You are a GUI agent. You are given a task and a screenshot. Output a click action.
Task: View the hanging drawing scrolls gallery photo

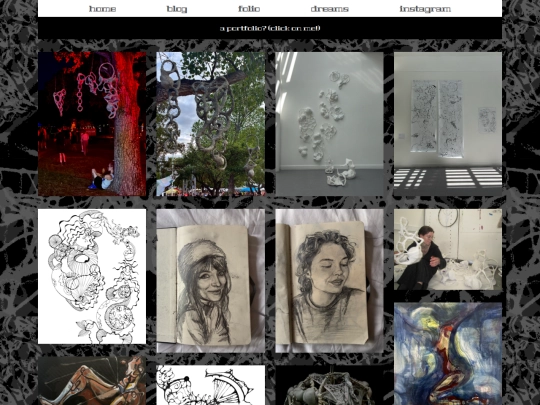tap(448, 124)
